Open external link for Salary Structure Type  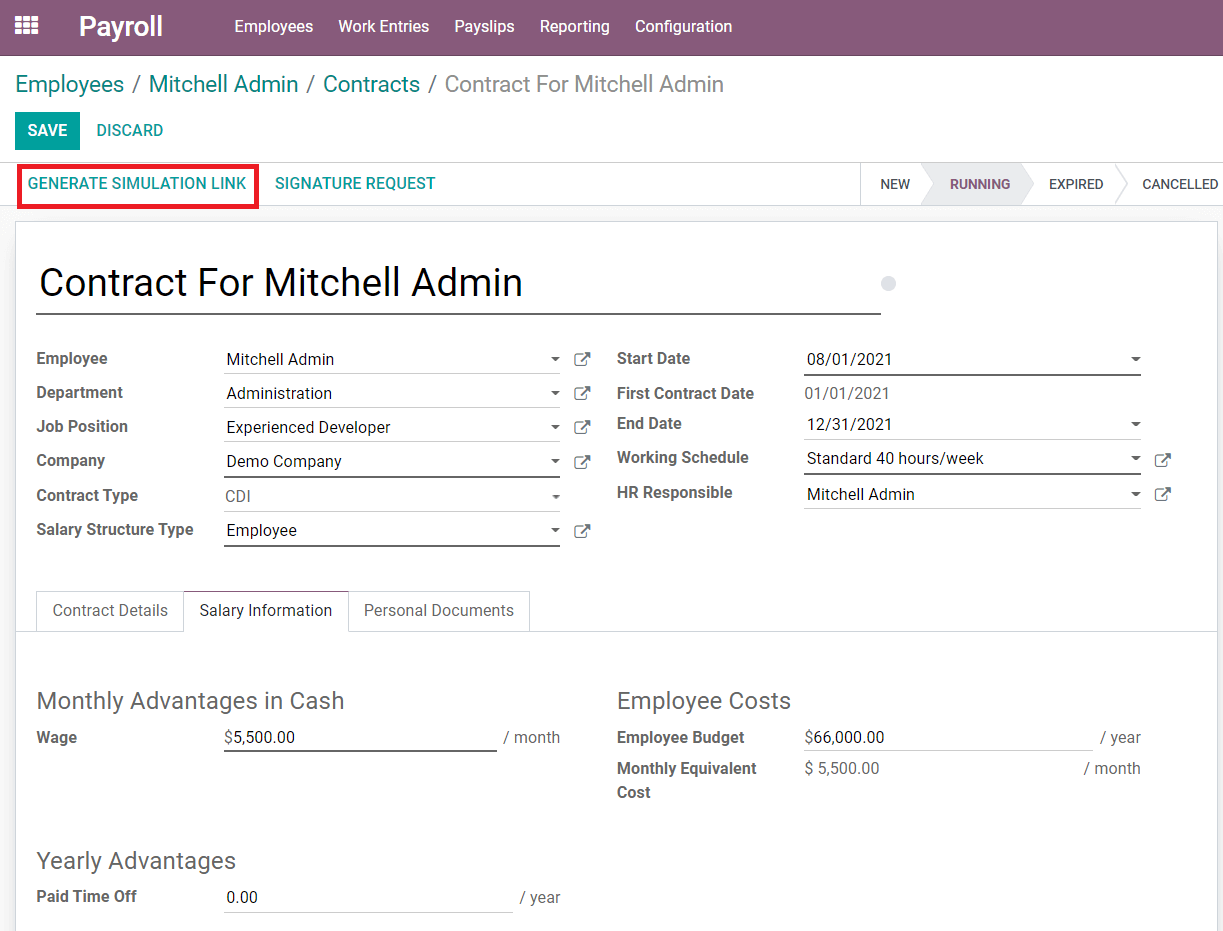tap(582, 531)
